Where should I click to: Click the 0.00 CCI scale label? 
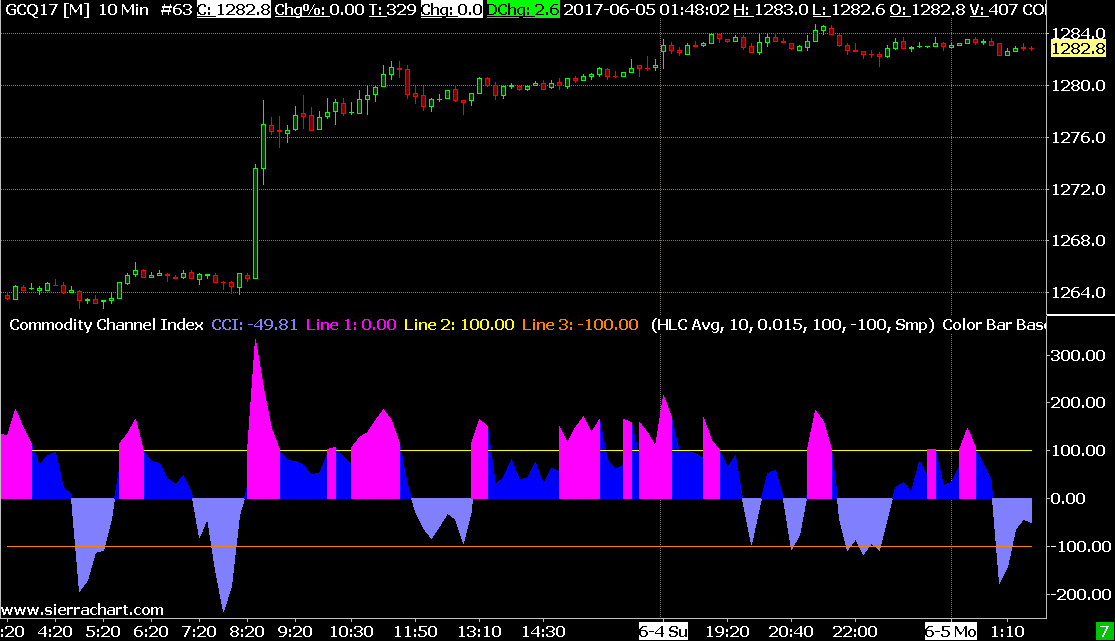(1068, 498)
